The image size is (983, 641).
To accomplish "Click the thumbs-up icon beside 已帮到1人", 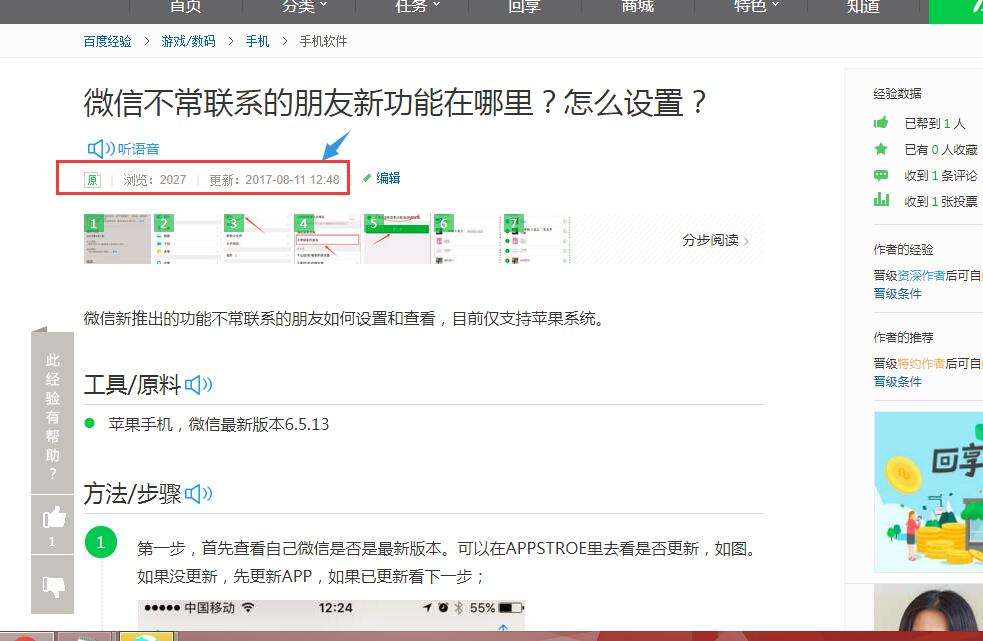I will (x=881, y=123).
